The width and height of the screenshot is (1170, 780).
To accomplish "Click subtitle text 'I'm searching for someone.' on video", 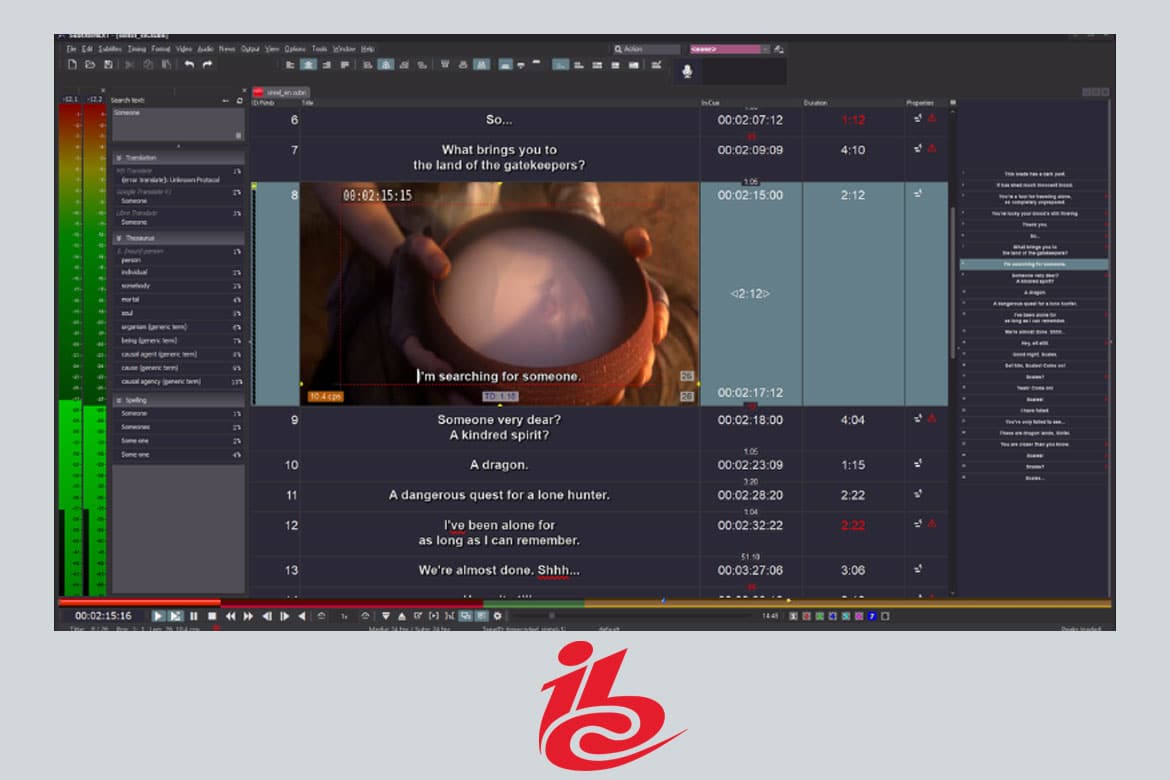I will (x=498, y=377).
